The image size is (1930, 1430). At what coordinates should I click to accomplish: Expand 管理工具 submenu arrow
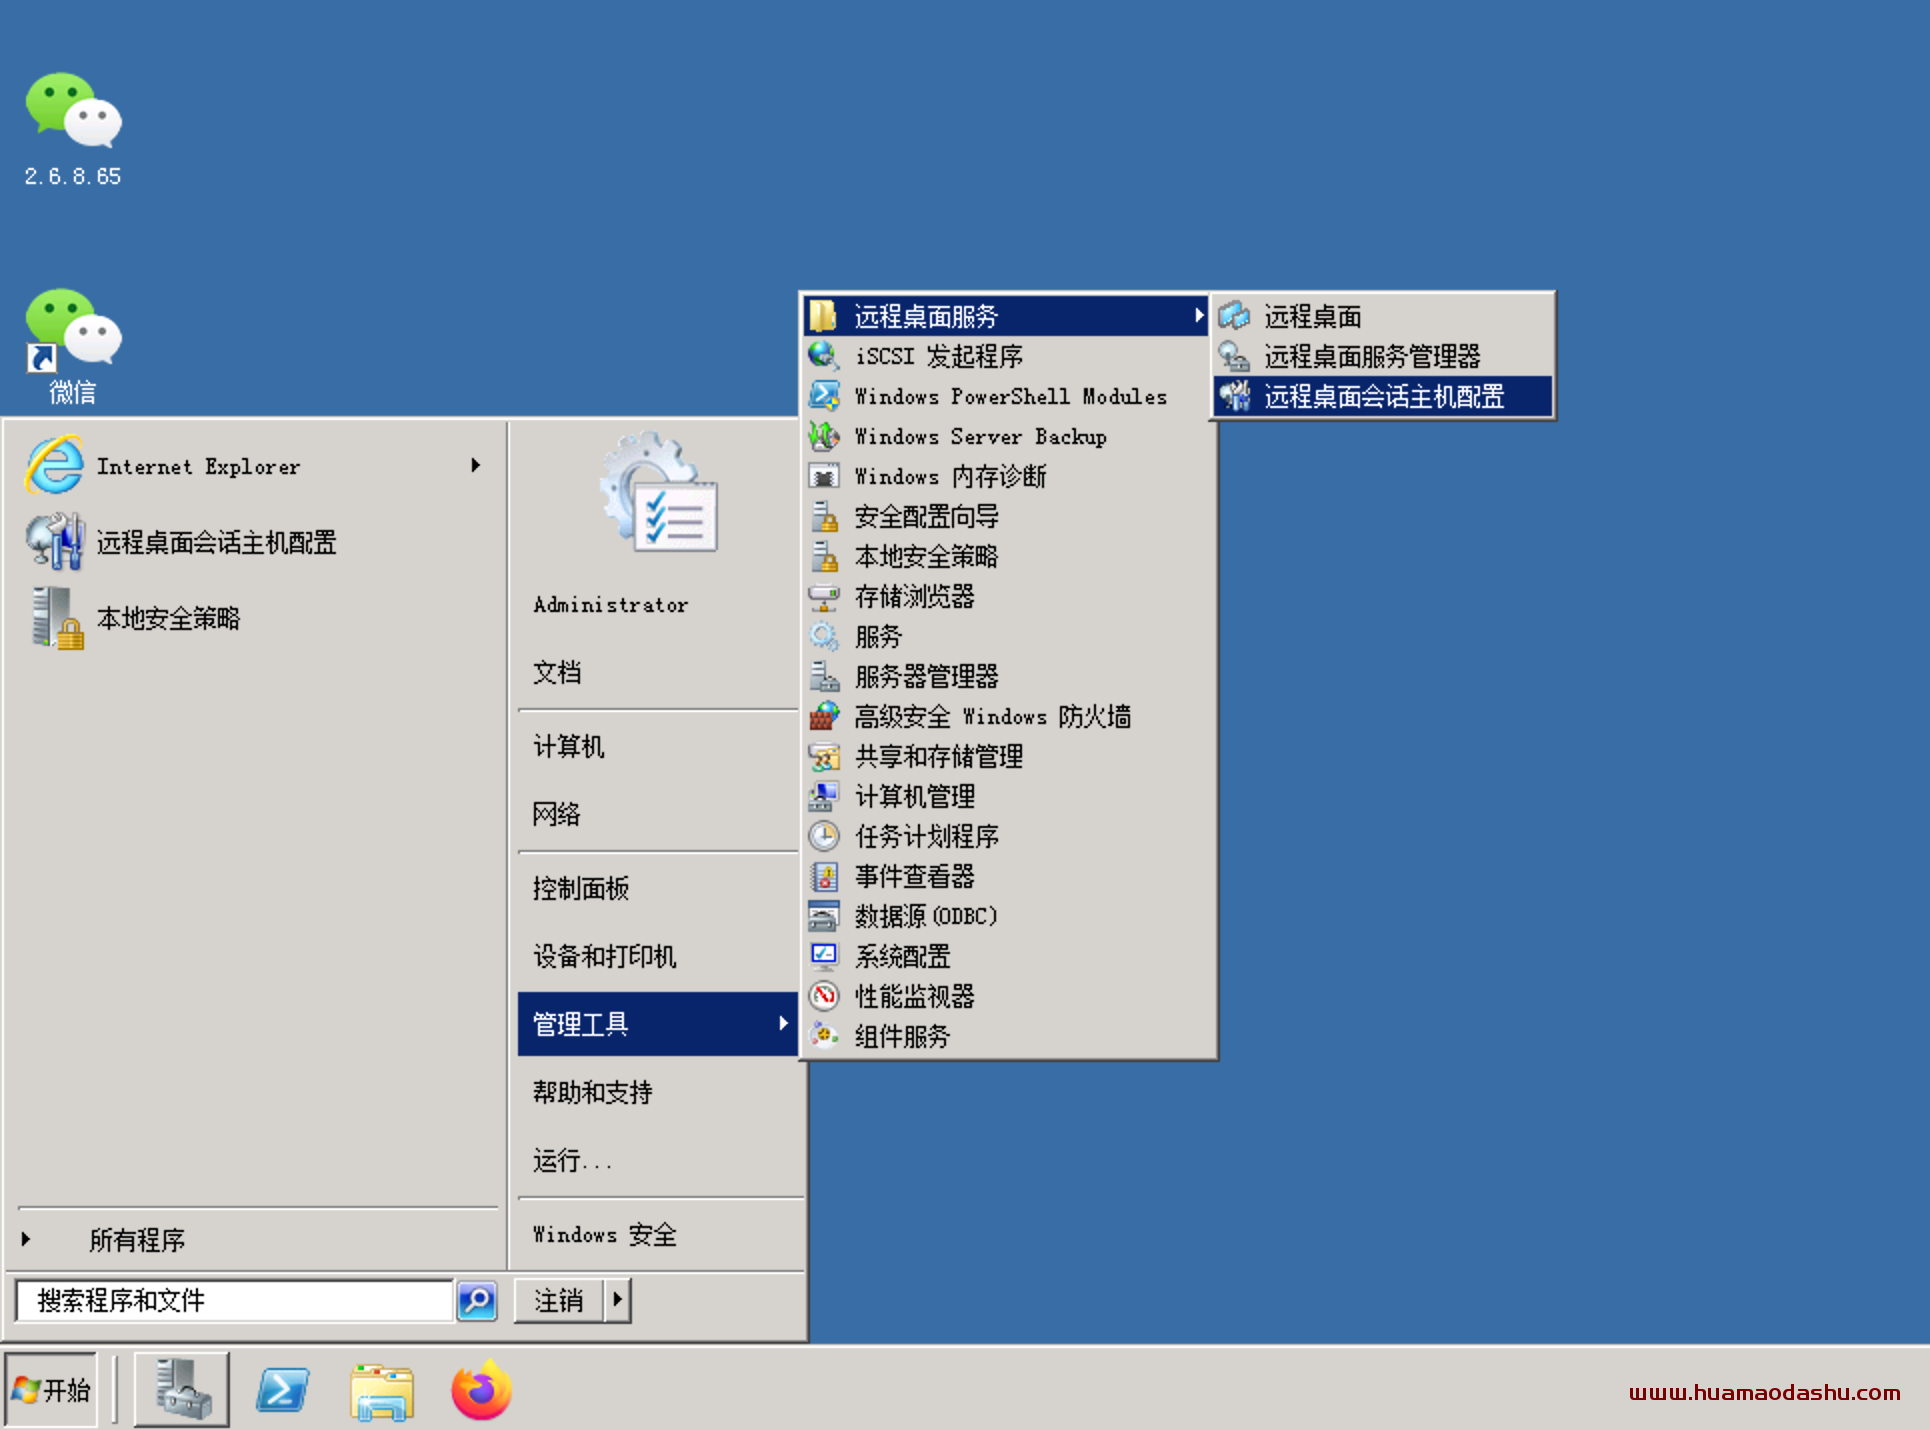point(783,1023)
